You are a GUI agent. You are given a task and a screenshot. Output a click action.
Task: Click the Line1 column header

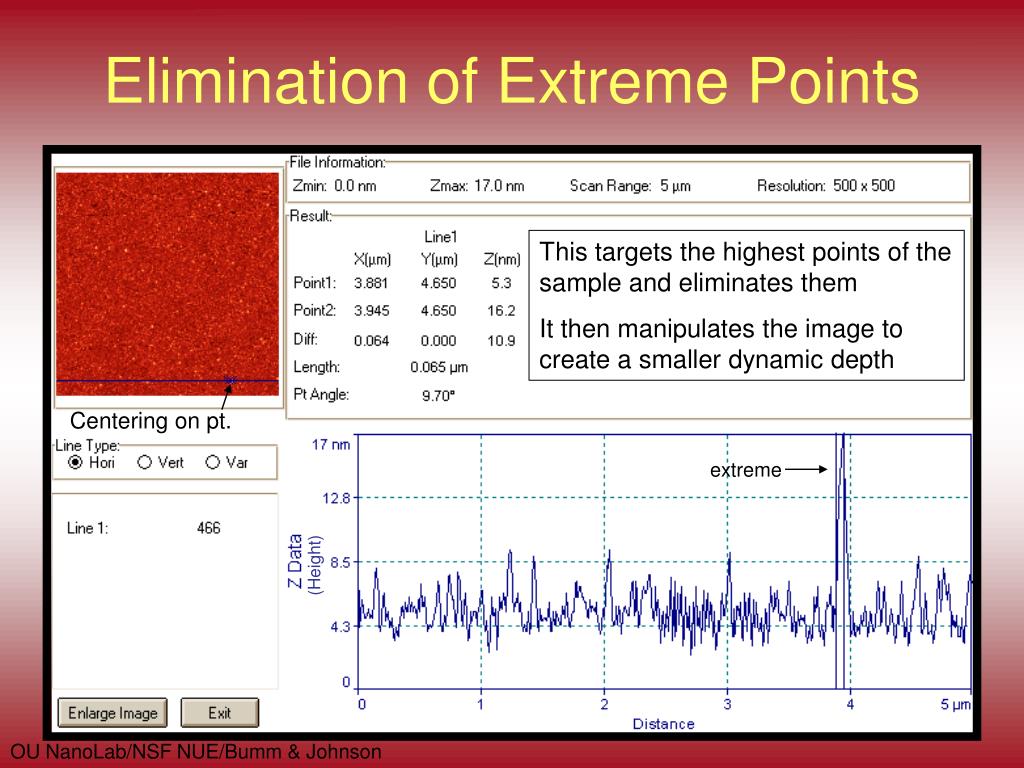[441, 236]
